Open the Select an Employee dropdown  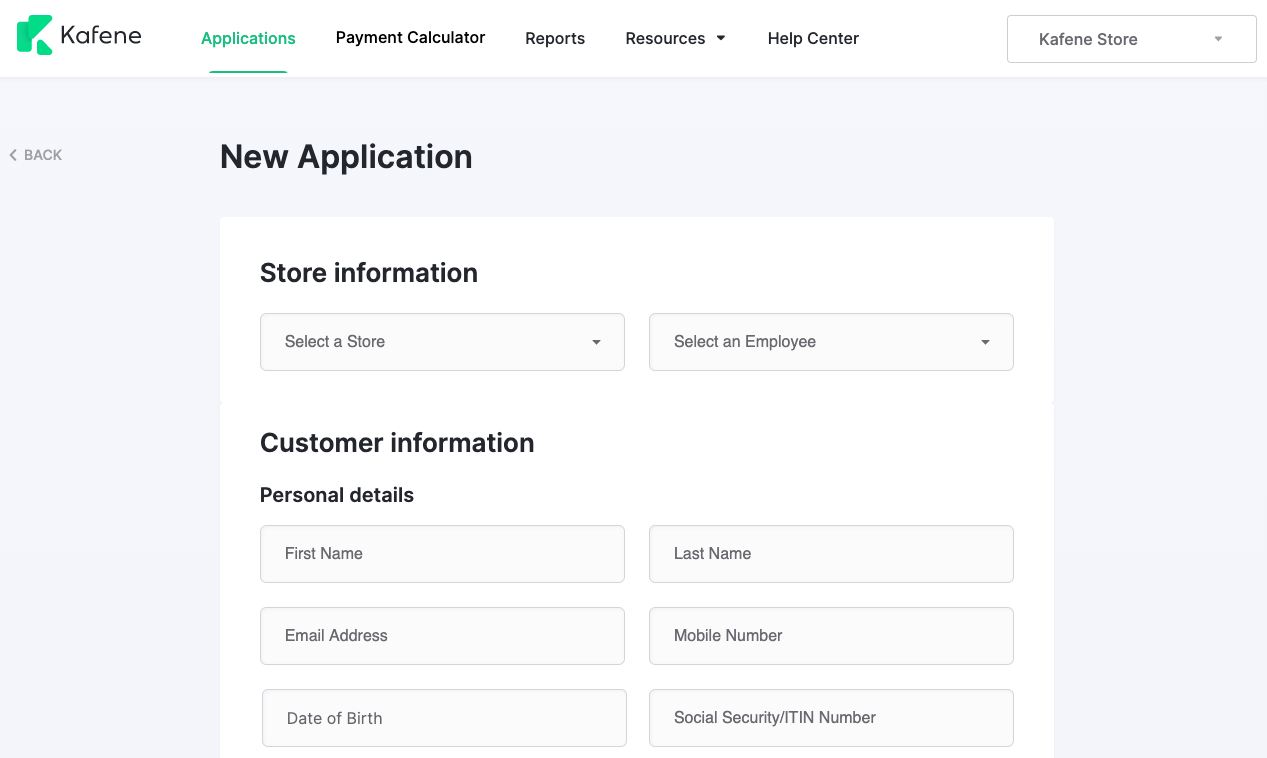(x=831, y=342)
